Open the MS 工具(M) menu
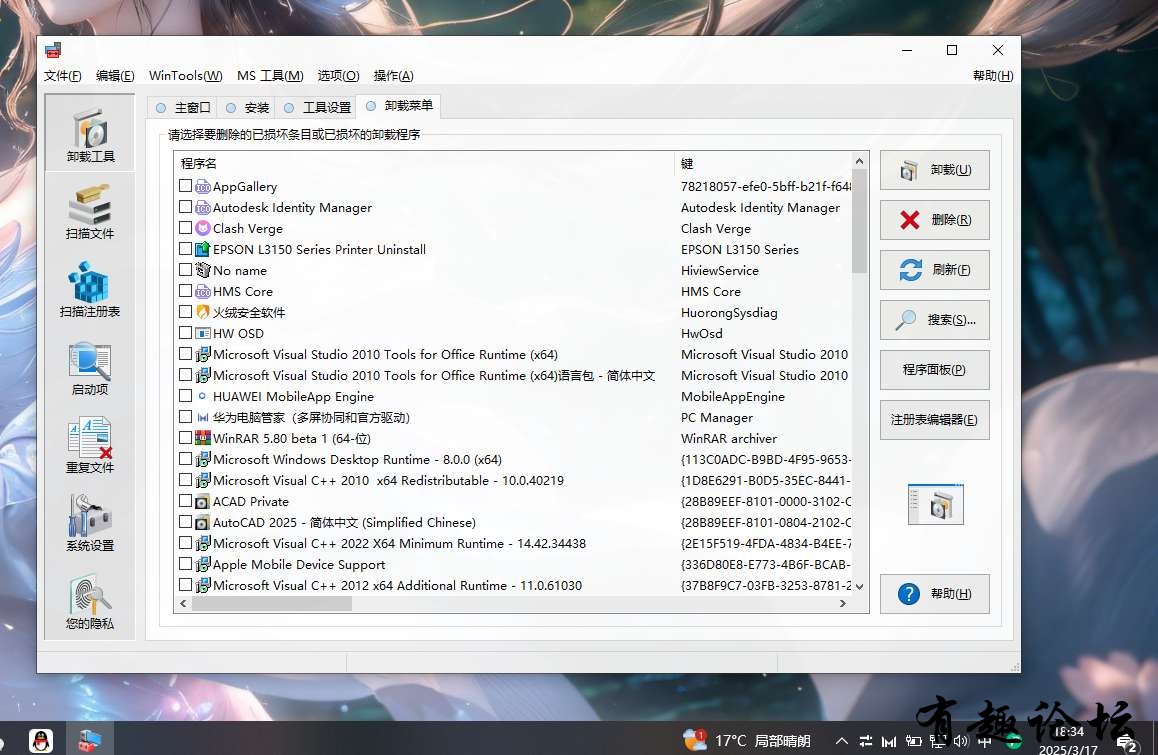Screen dimensions: 1158x755 point(270,75)
